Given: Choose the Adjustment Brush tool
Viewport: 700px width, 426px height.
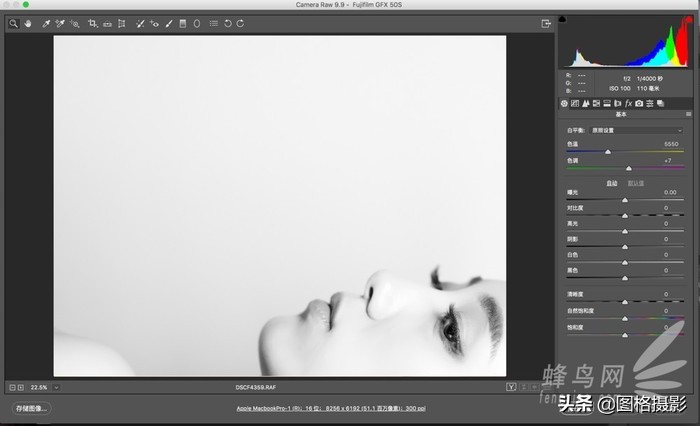Looking at the screenshot, I should pyautogui.click(x=168, y=23).
